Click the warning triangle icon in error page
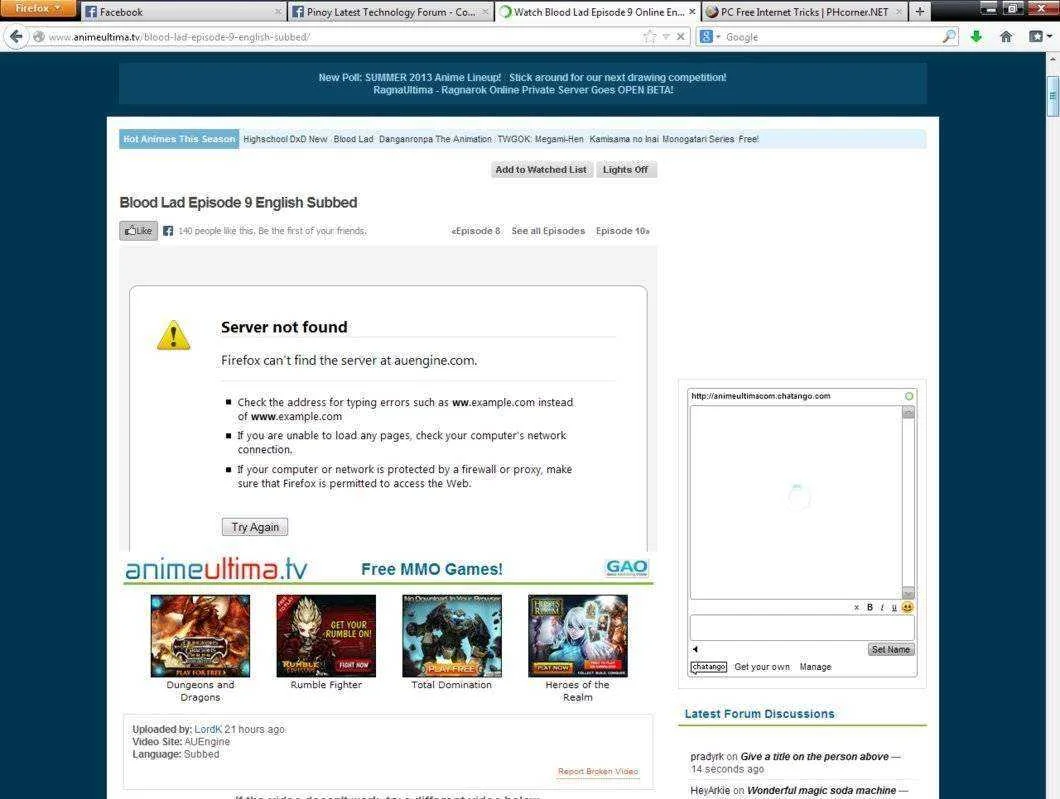 pyautogui.click(x=174, y=335)
